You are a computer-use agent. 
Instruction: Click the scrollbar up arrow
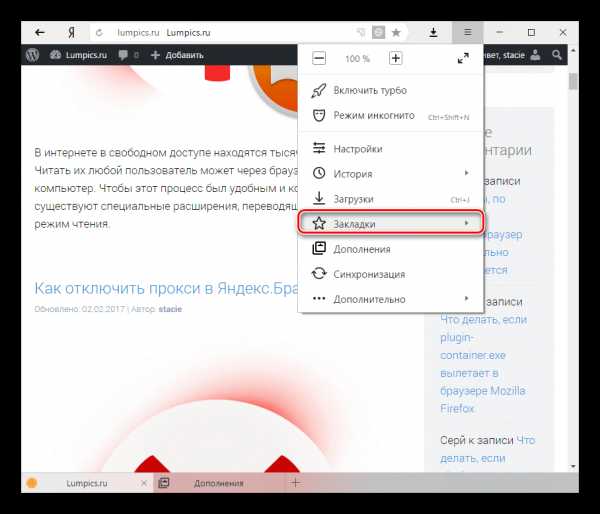573,51
